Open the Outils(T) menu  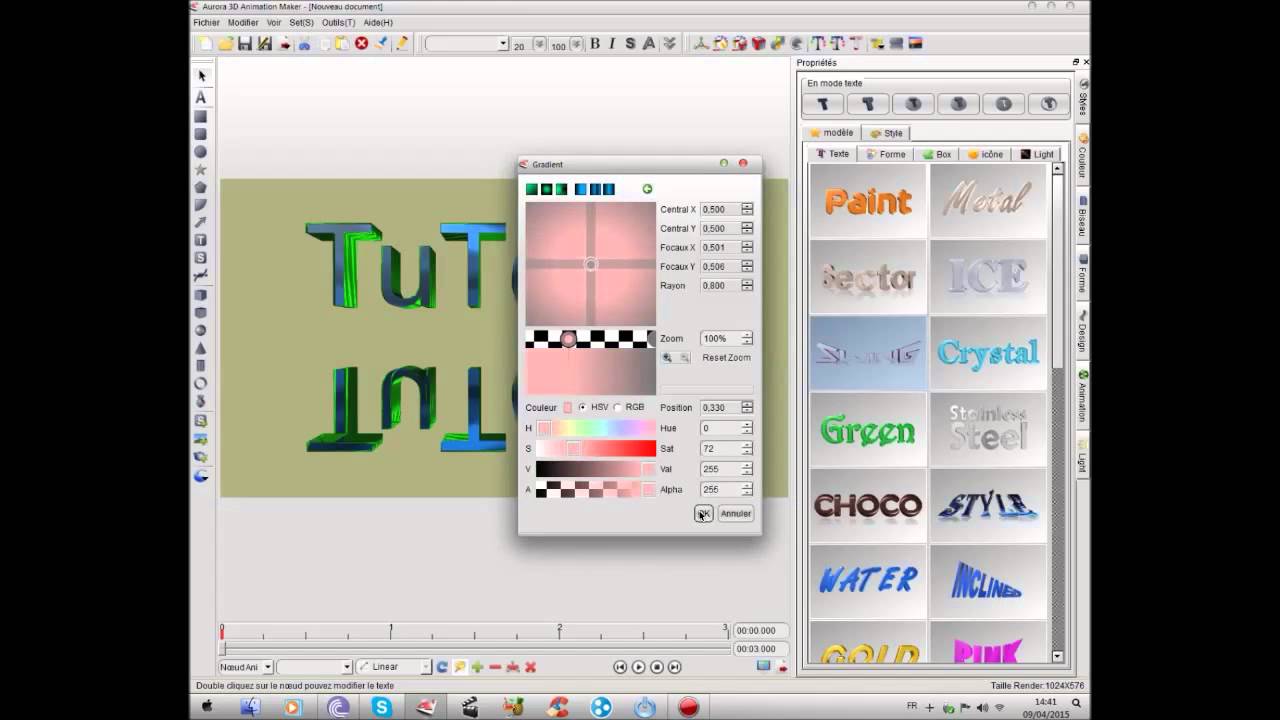(338, 22)
